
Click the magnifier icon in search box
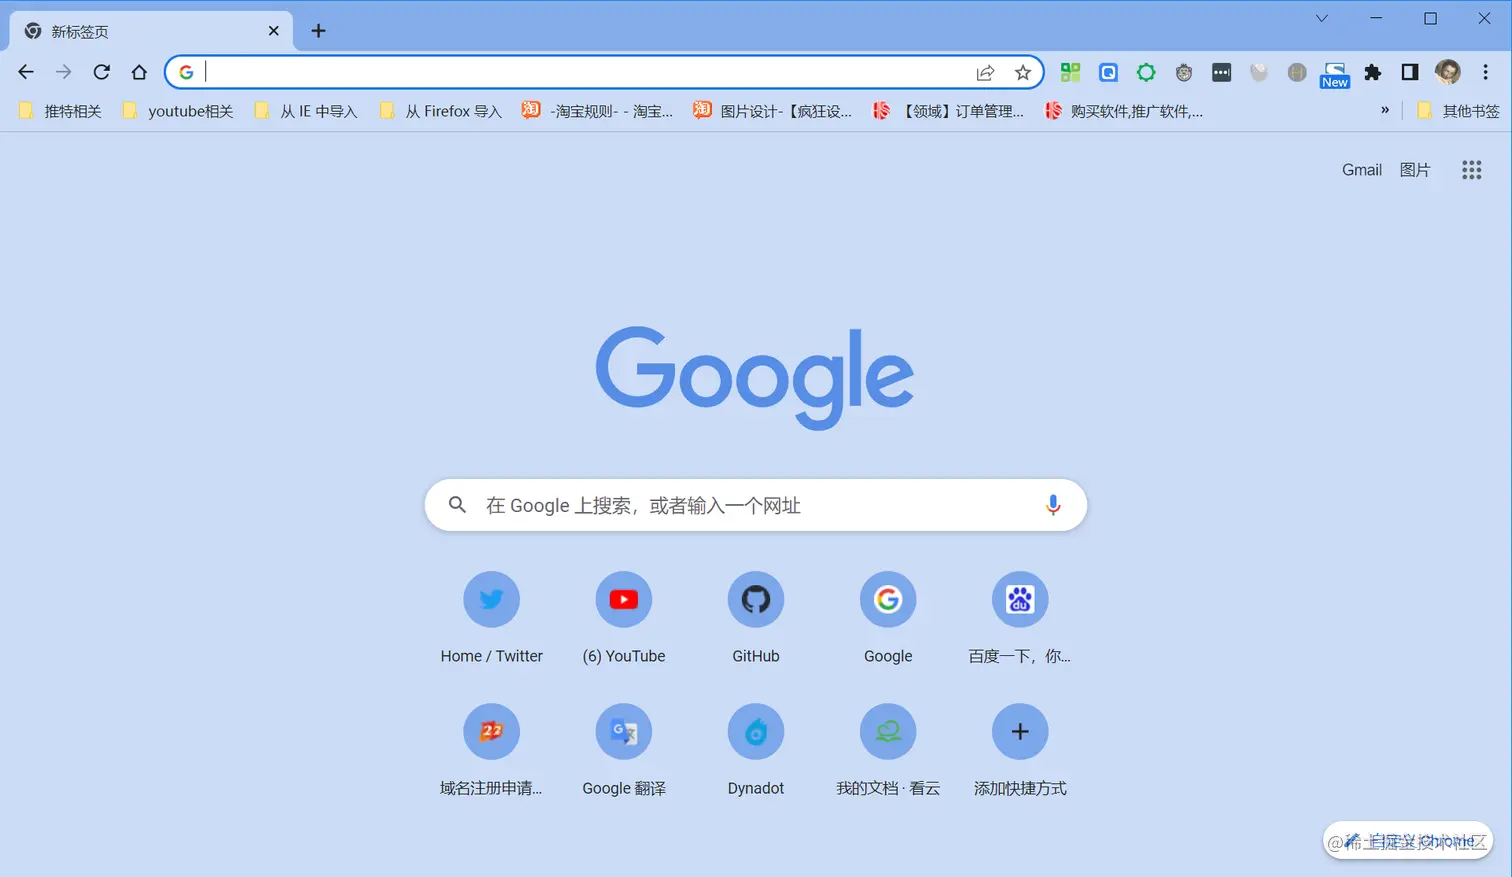pos(457,505)
